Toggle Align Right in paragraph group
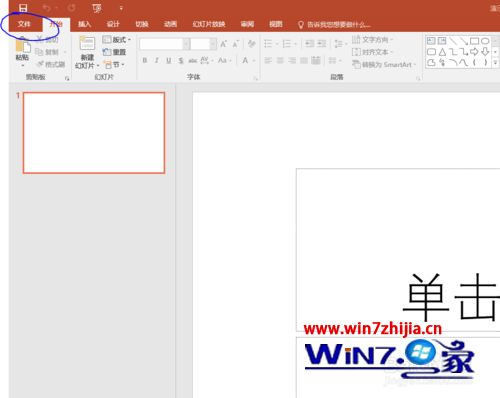500x398 pixels. click(x=292, y=60)
